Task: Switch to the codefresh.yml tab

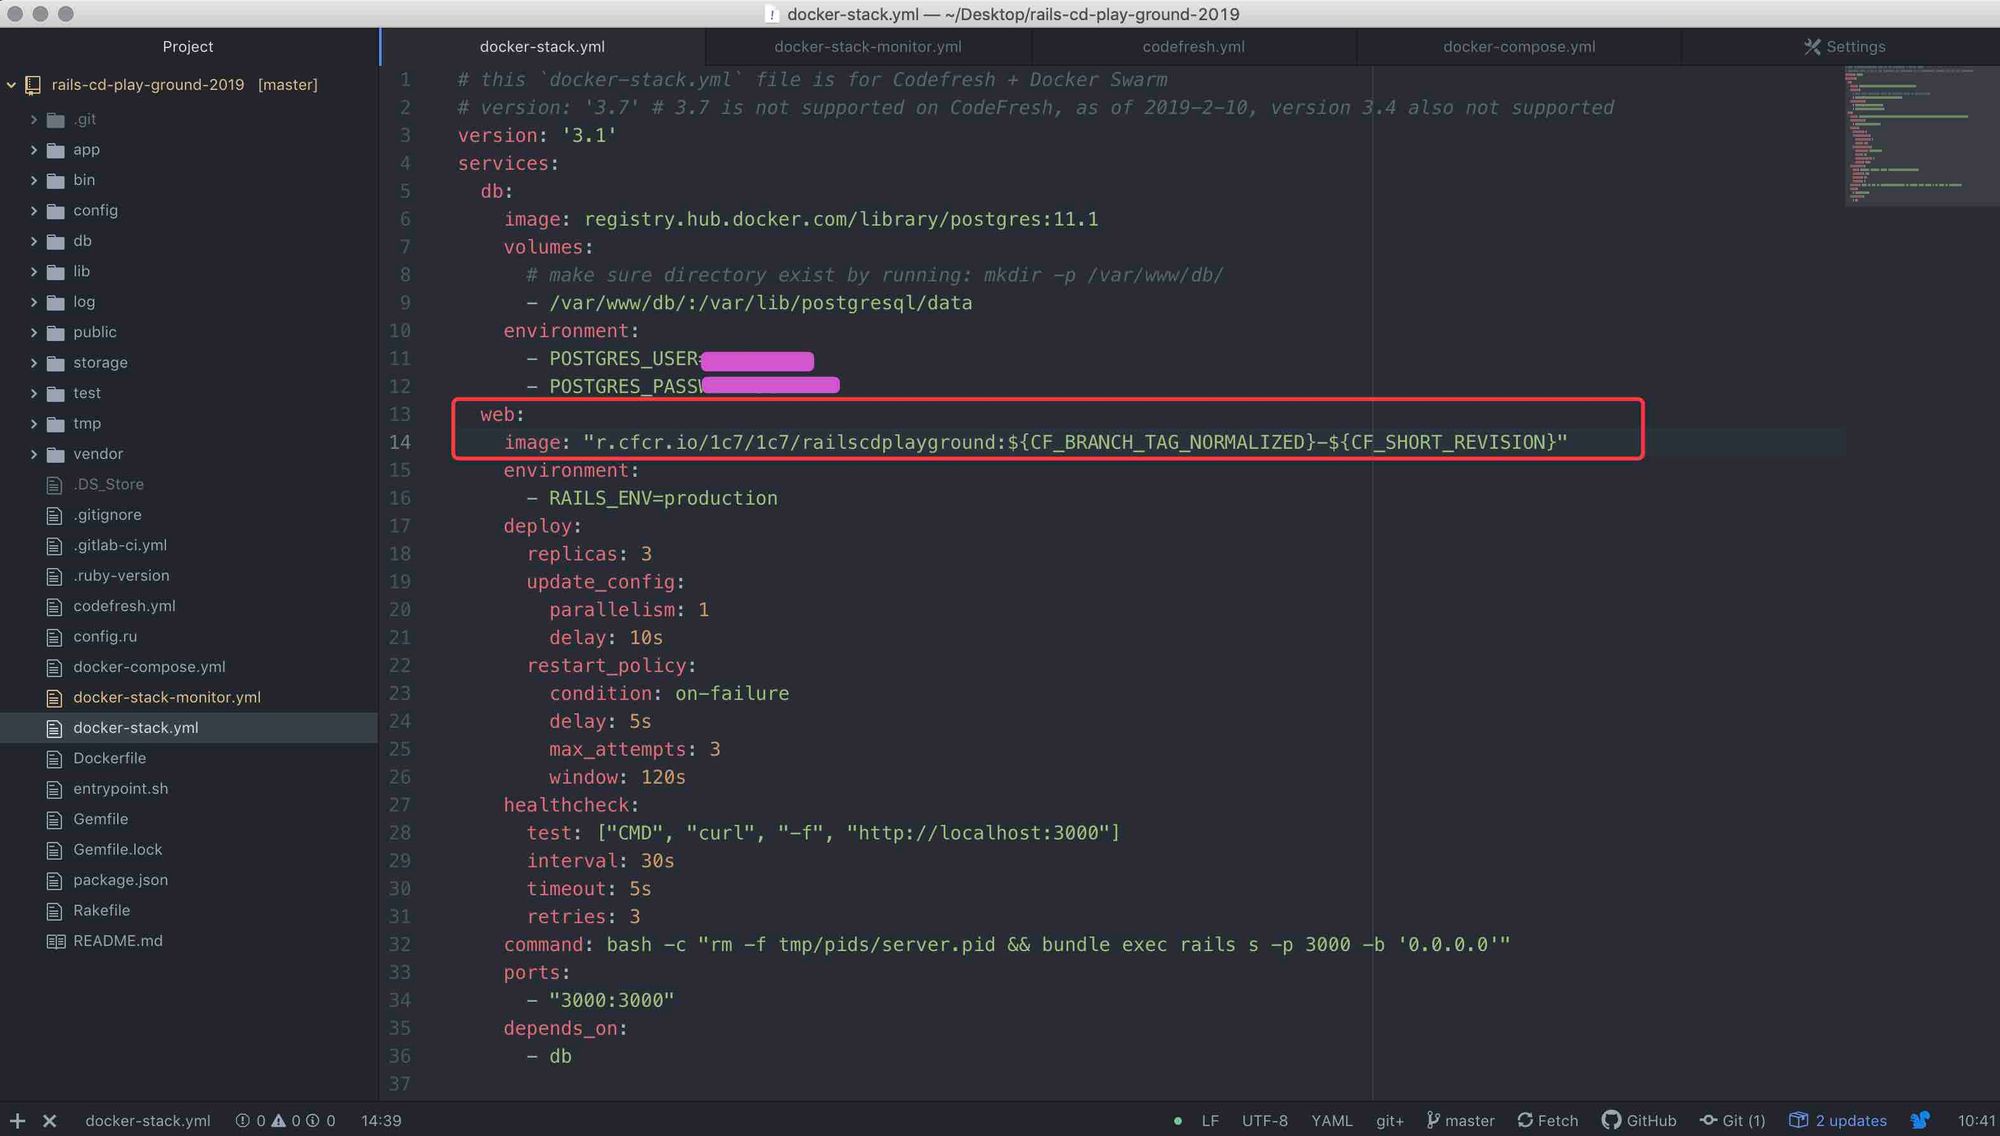Action: coord(1193,47)
